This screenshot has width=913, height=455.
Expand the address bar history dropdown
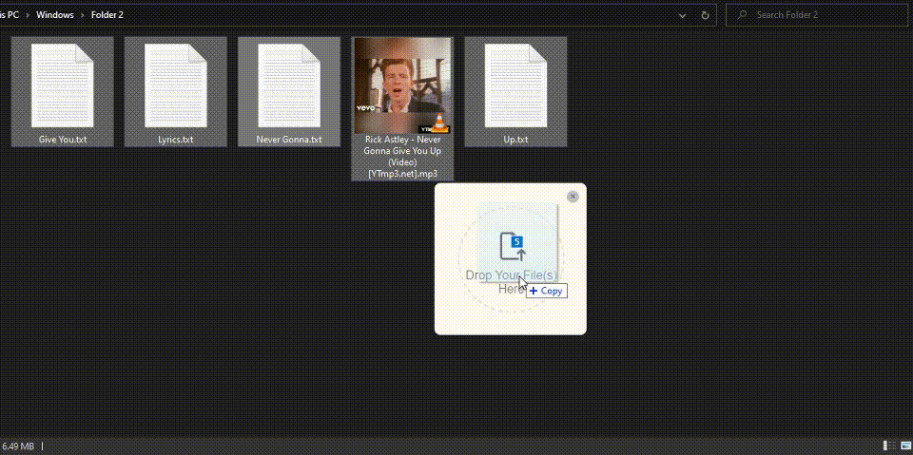(682, 15)
